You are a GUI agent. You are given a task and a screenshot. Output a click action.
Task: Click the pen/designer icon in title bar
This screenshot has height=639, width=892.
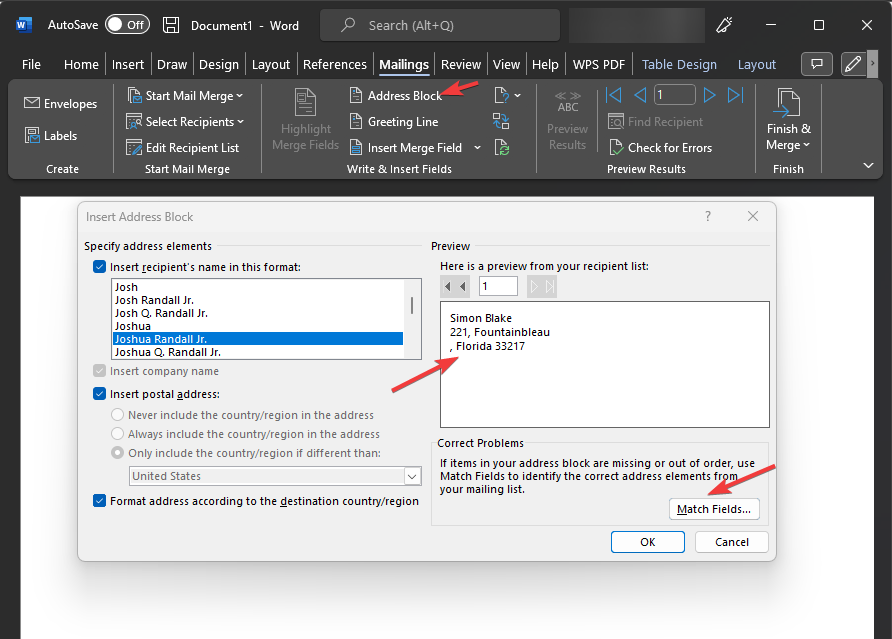[724, 25]
